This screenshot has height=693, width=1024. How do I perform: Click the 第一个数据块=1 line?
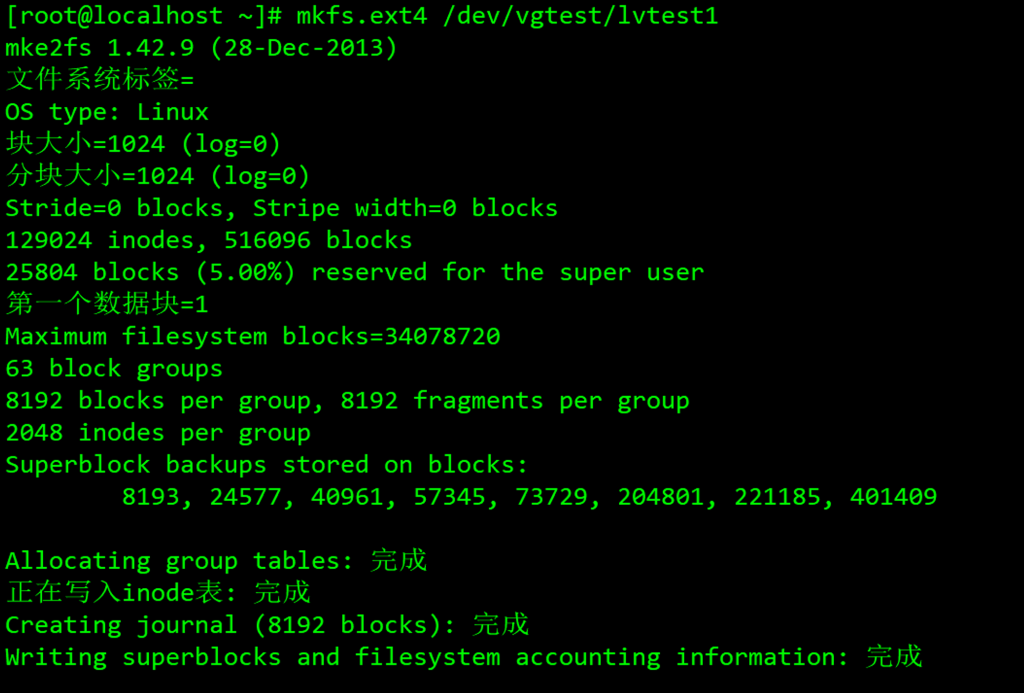point(107,304)
